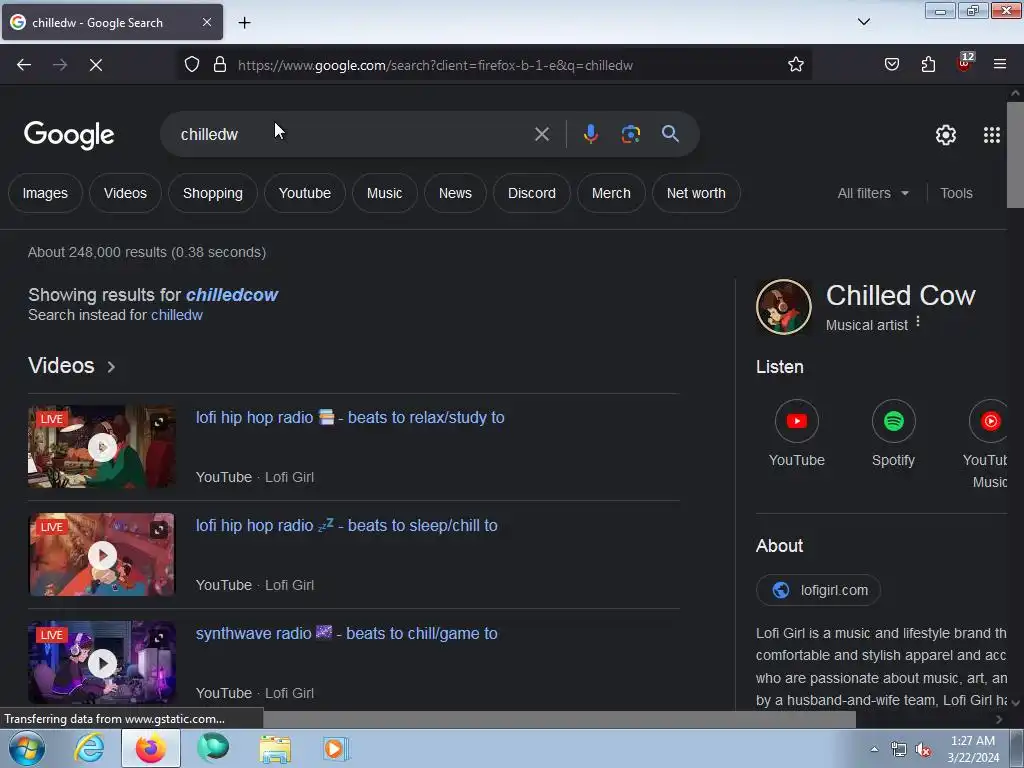
Task: Open the Firefox extensions puzzle icon
Action: [x=928, y=65]
